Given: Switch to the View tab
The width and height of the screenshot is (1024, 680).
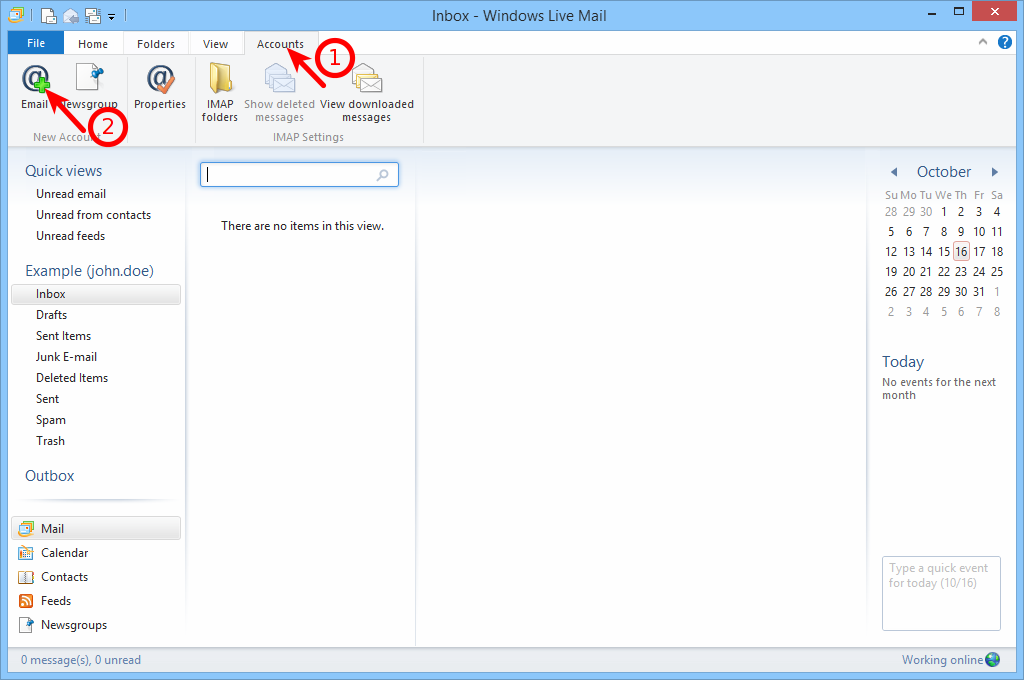Looking at the screenshot, I should point(215,44).
